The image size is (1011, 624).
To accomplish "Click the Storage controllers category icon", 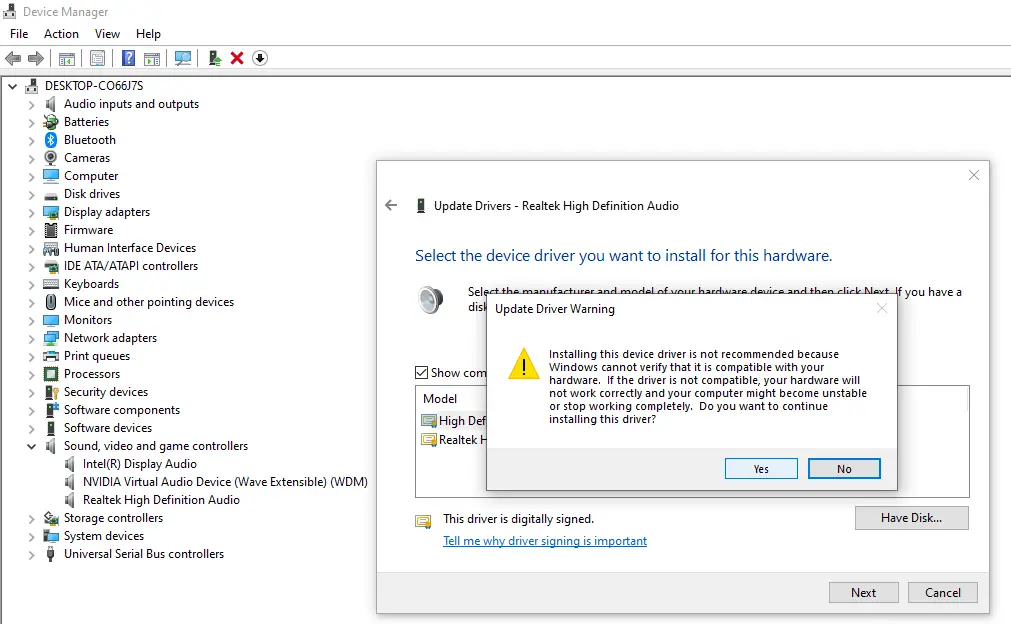I will [x=50, y=518].
